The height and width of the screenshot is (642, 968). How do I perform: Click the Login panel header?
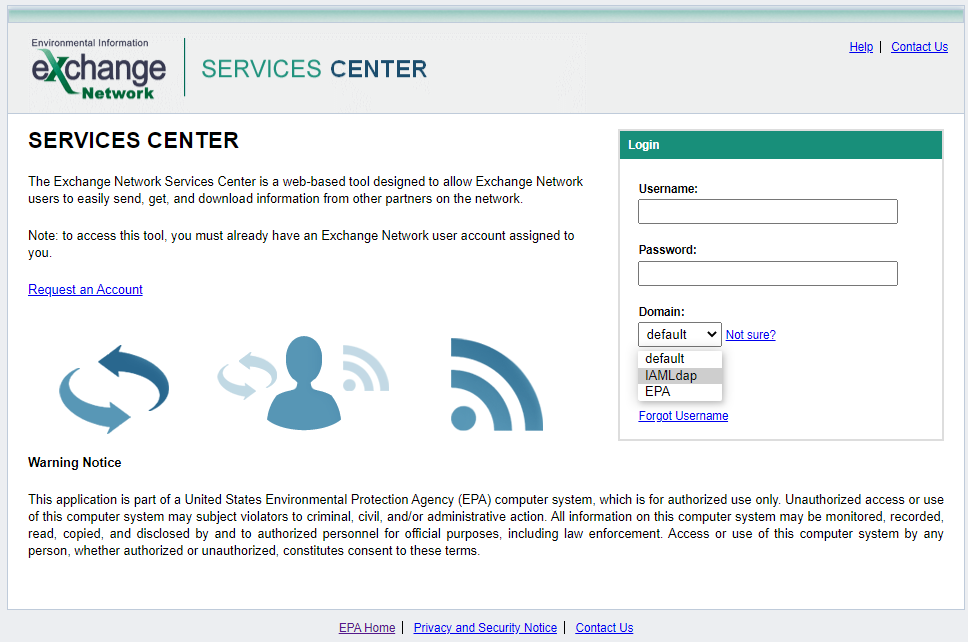point(781,145)
